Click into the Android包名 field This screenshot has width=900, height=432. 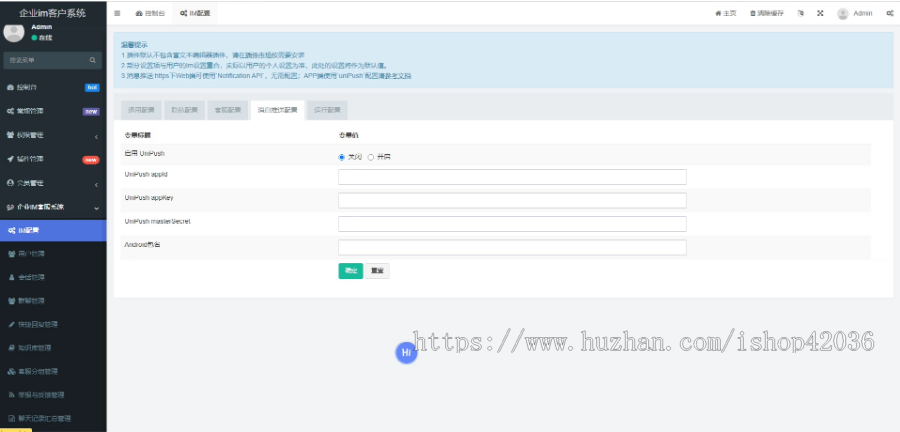tap(512, 248)
